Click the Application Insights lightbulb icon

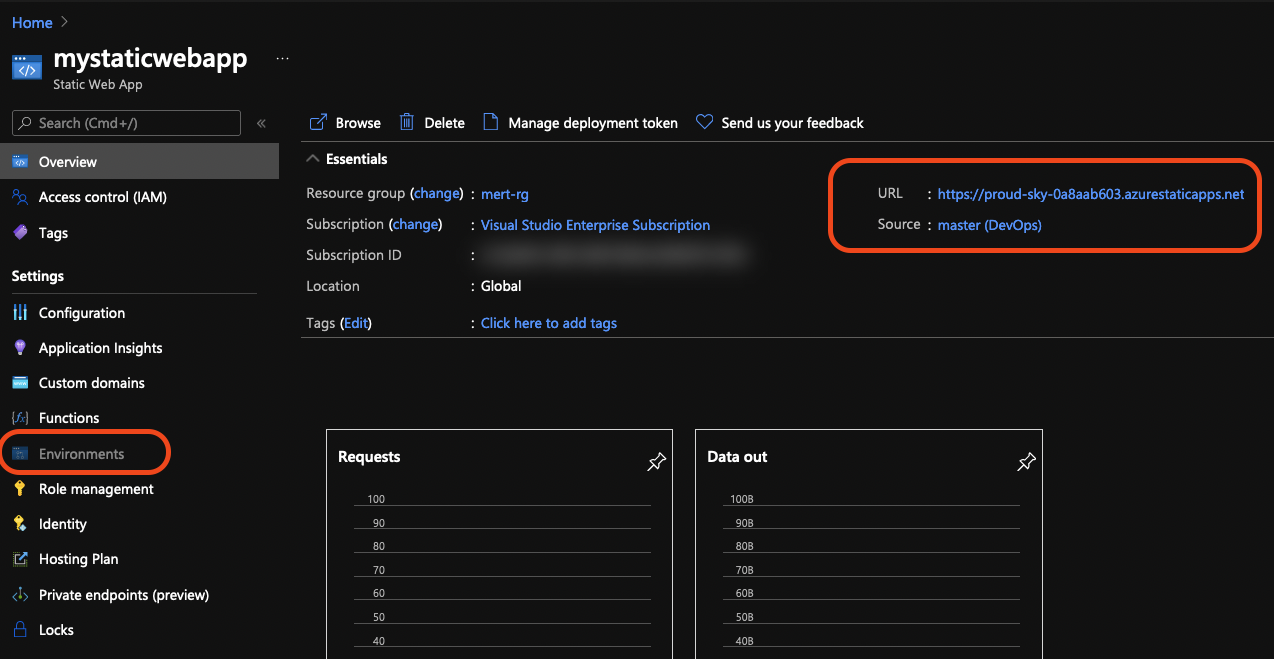tap(20, 348)
